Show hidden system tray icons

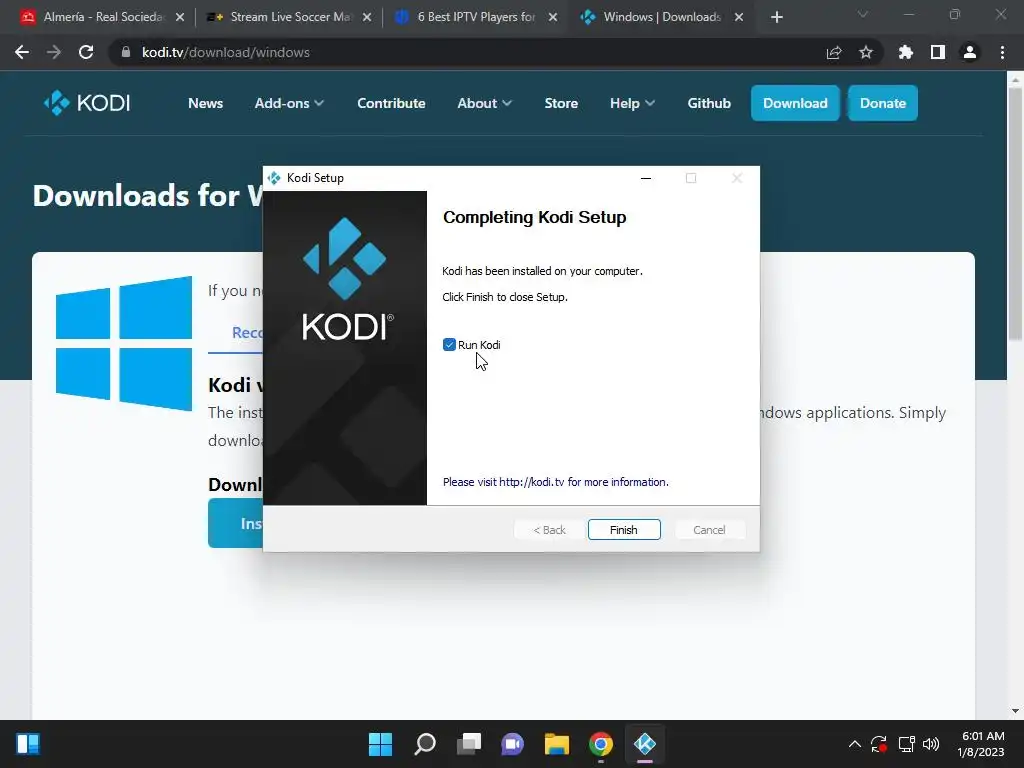[854, 744]
